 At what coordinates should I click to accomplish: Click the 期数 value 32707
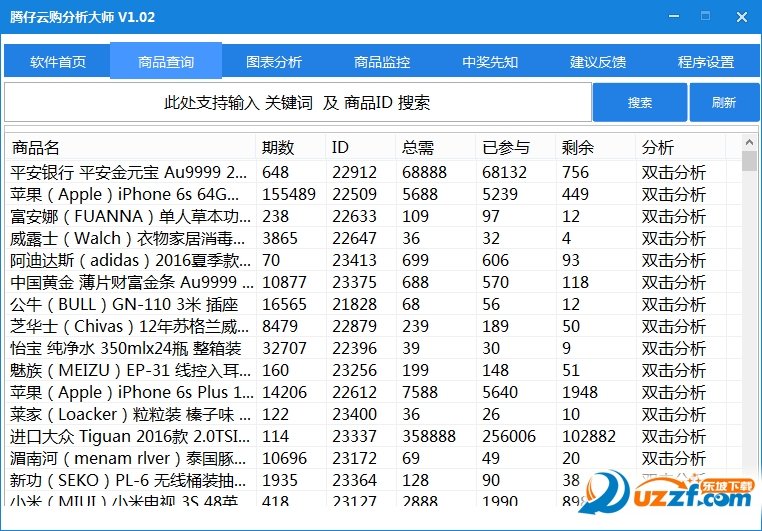pyautogui.click(x=284, y=348)
